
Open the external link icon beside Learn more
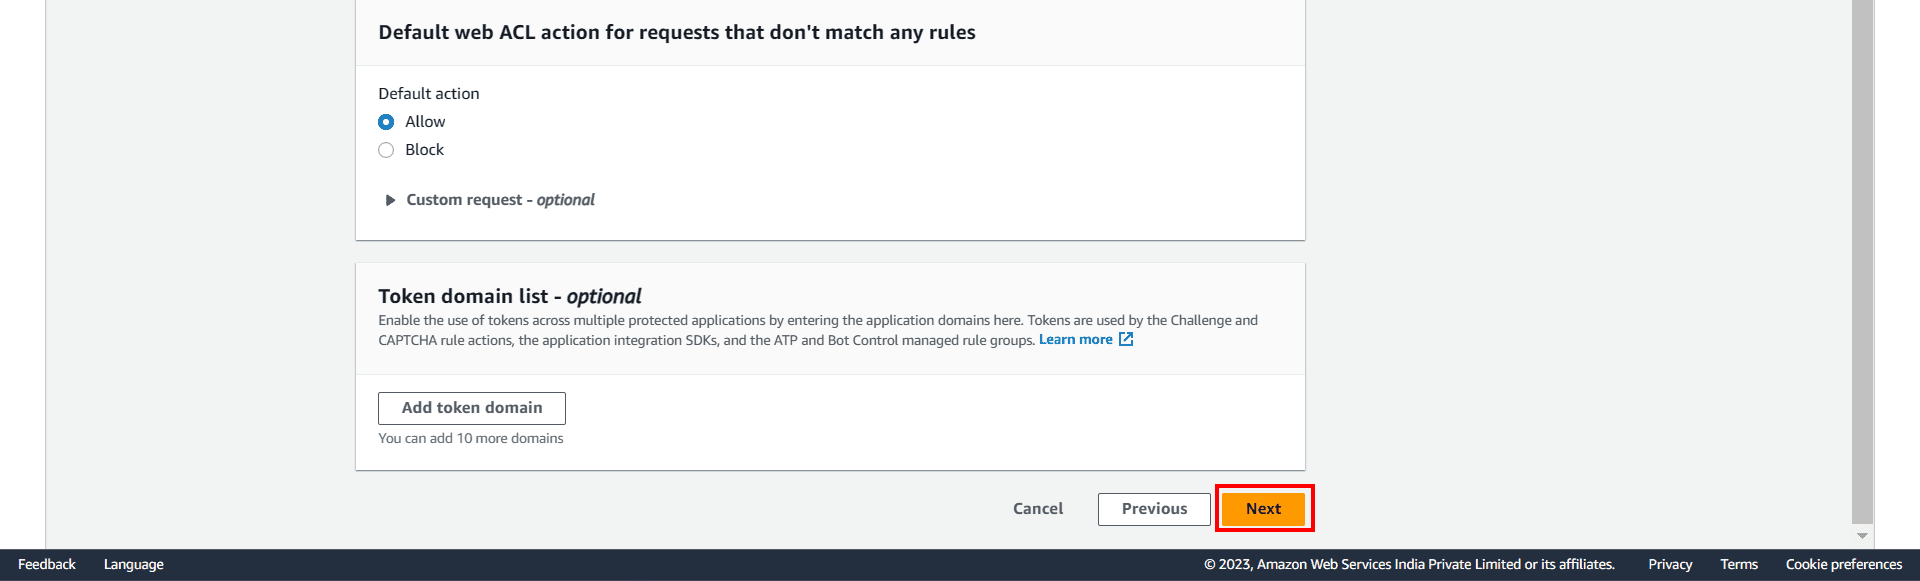tap(1126, 340)
